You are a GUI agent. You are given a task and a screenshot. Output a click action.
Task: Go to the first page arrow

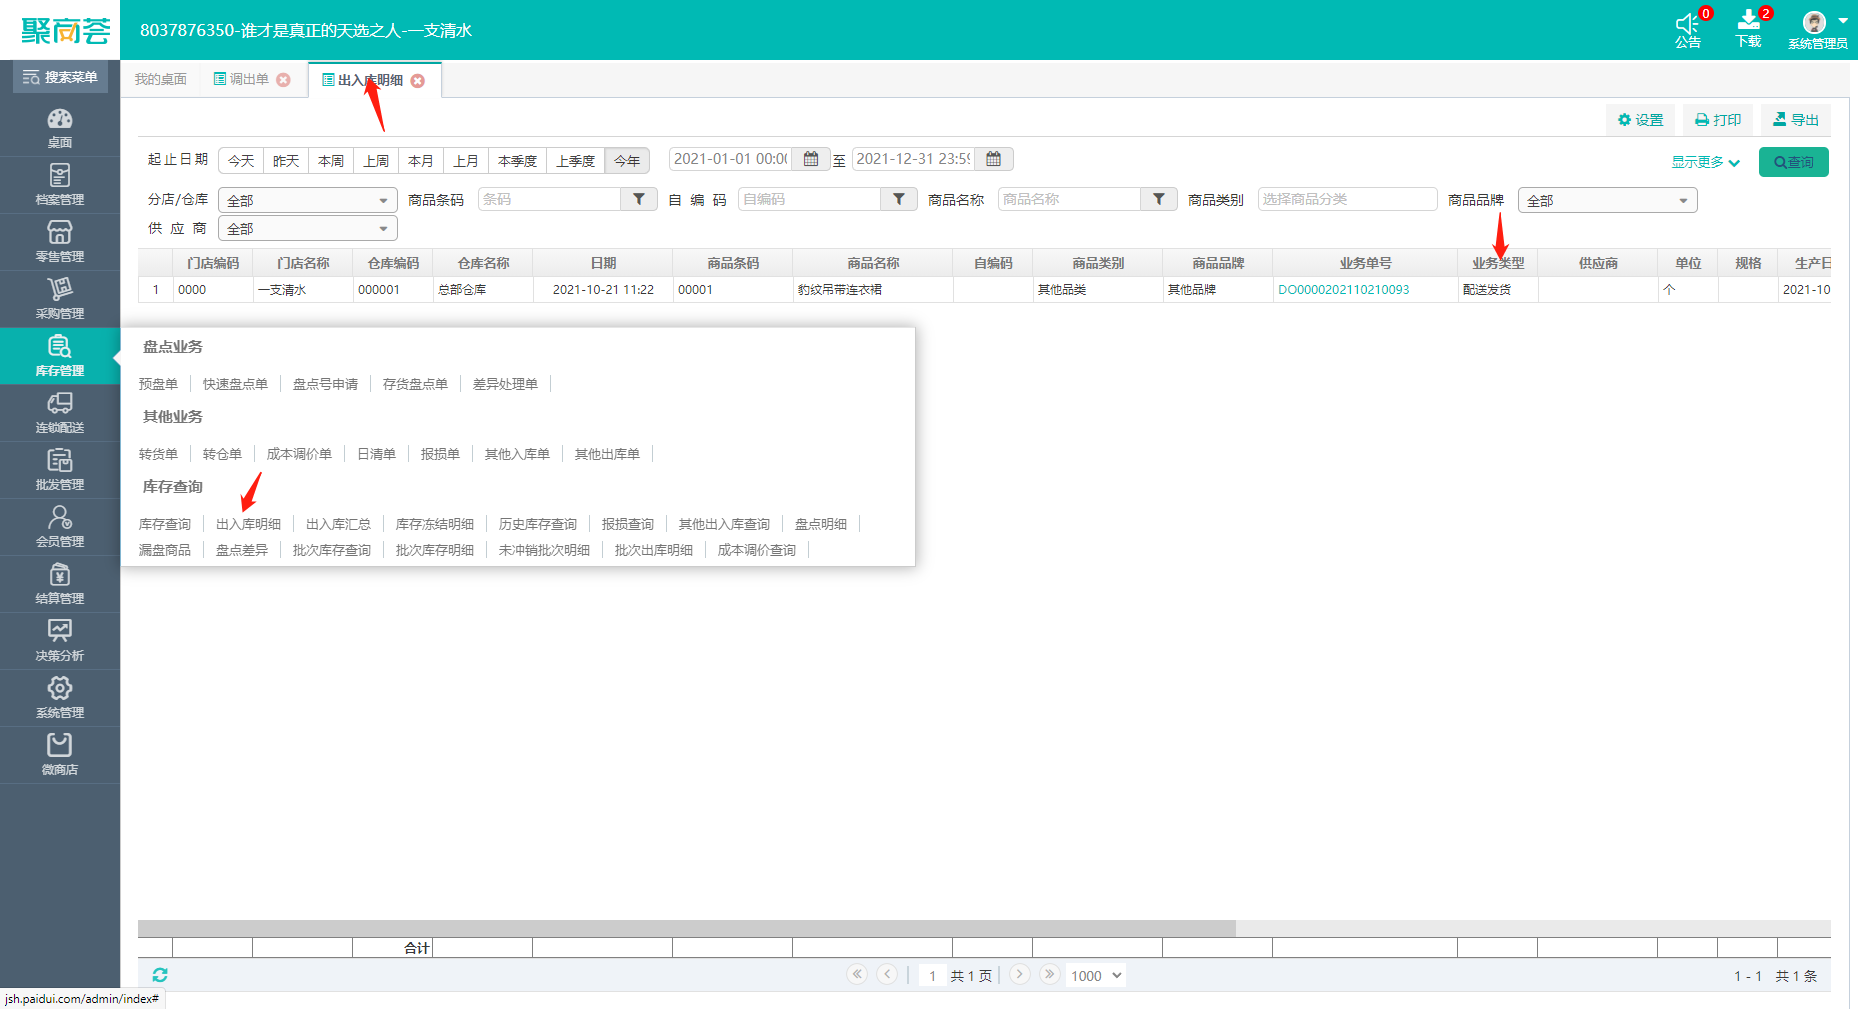pyautogui.click(x=857, y=974)
